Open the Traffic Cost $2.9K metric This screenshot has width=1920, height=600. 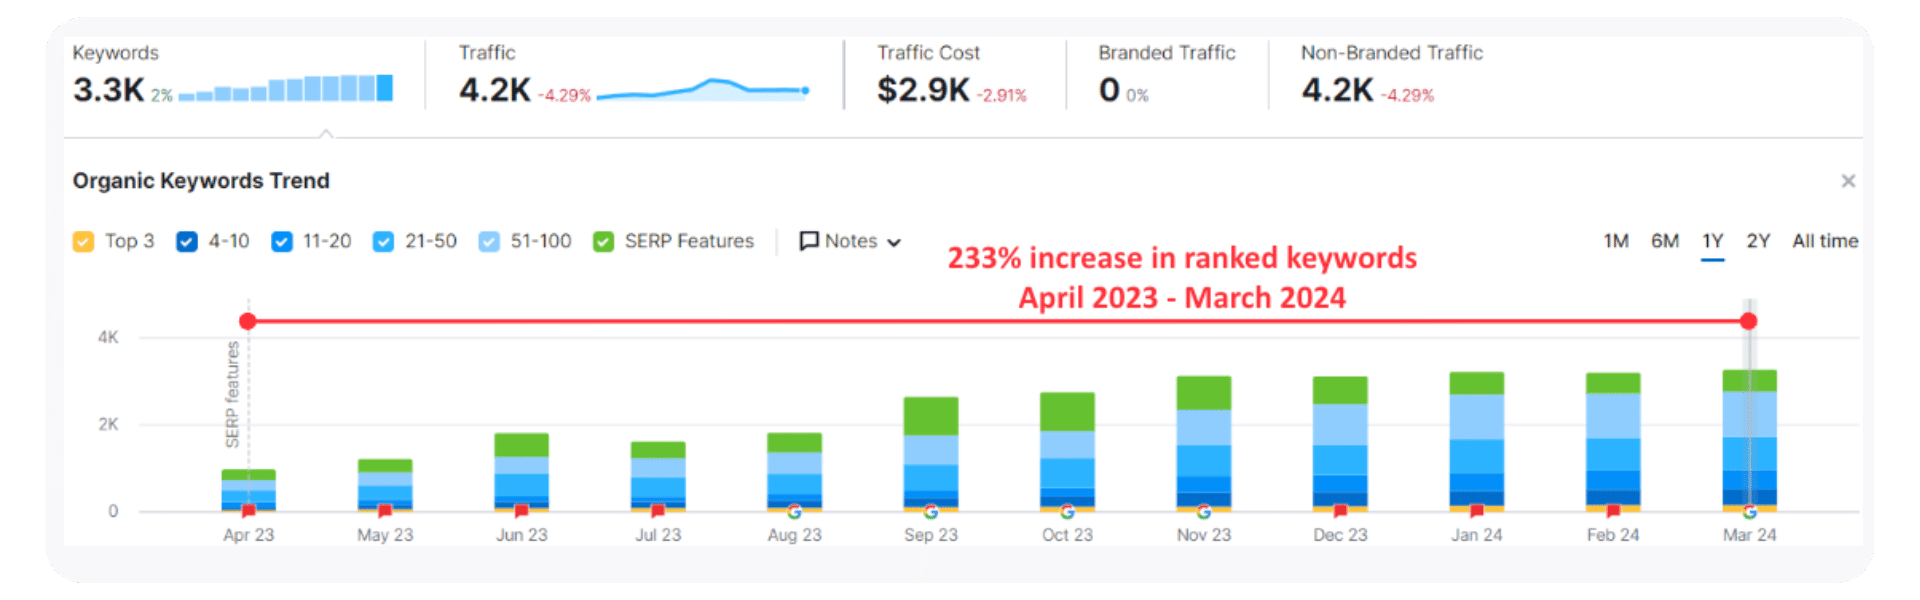952,76
